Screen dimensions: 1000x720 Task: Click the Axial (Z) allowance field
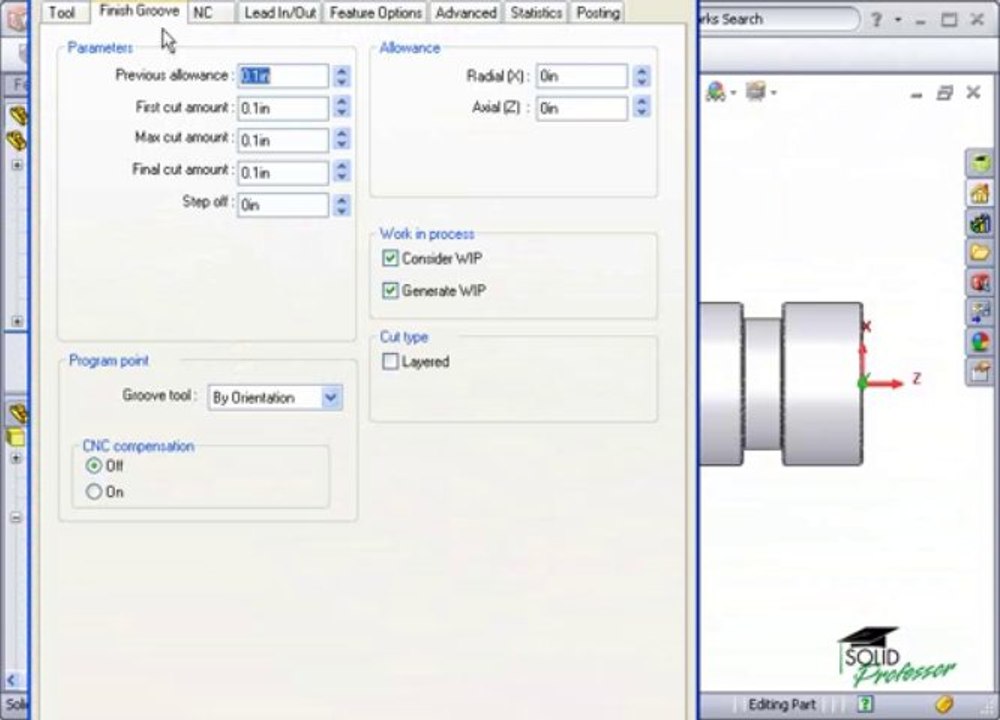pyautogui.click(x=582, y=108)
